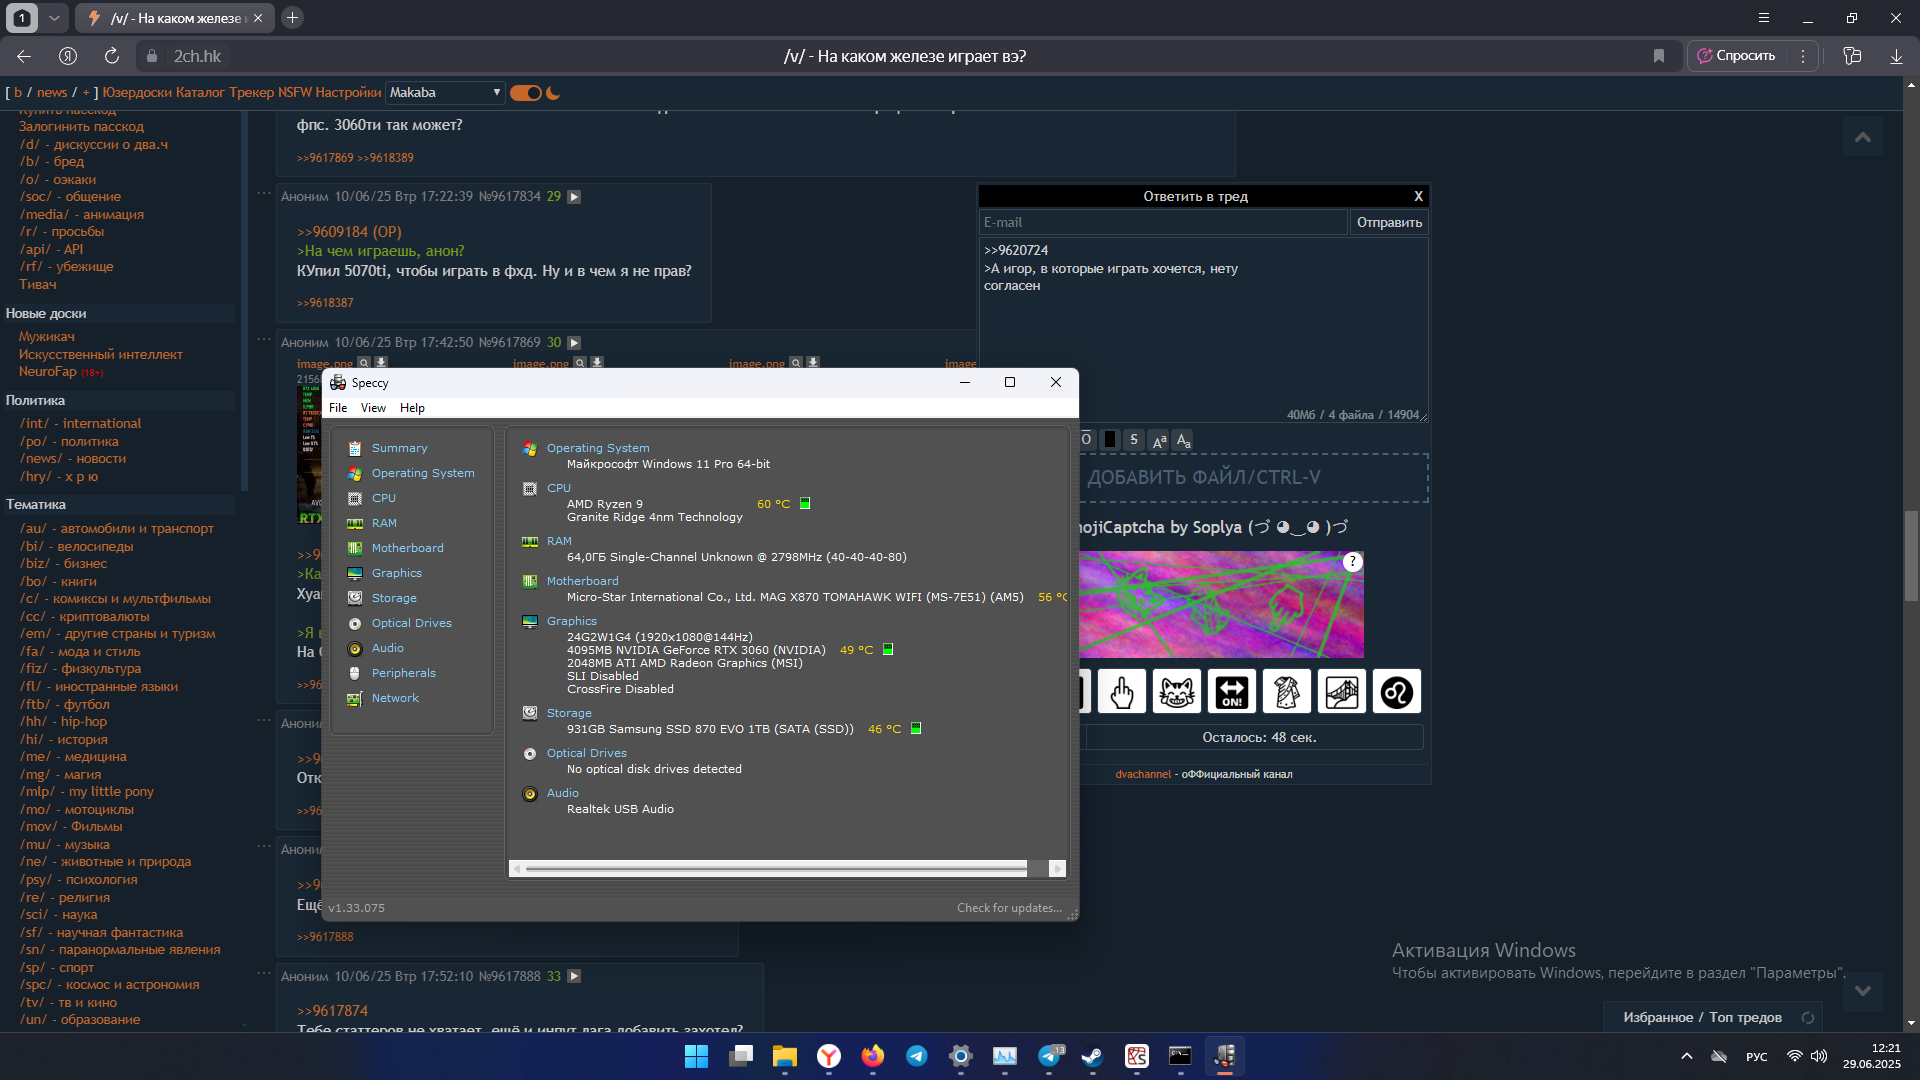Open Network section in Speccy sidebar

click(x=395, y=698)
